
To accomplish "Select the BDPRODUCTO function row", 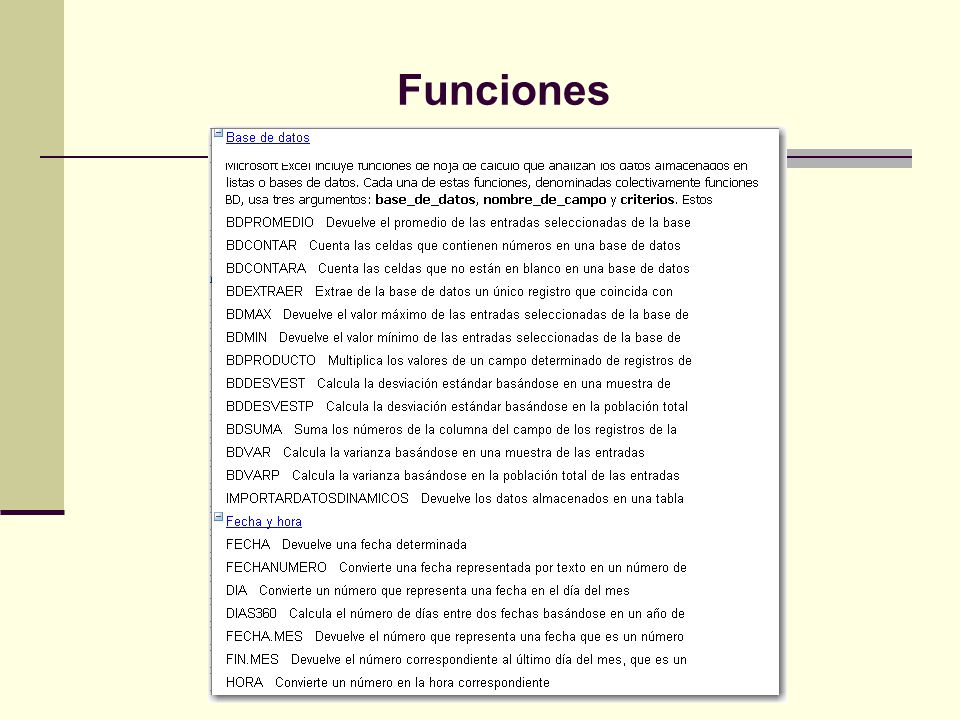I will pos(459,360).
